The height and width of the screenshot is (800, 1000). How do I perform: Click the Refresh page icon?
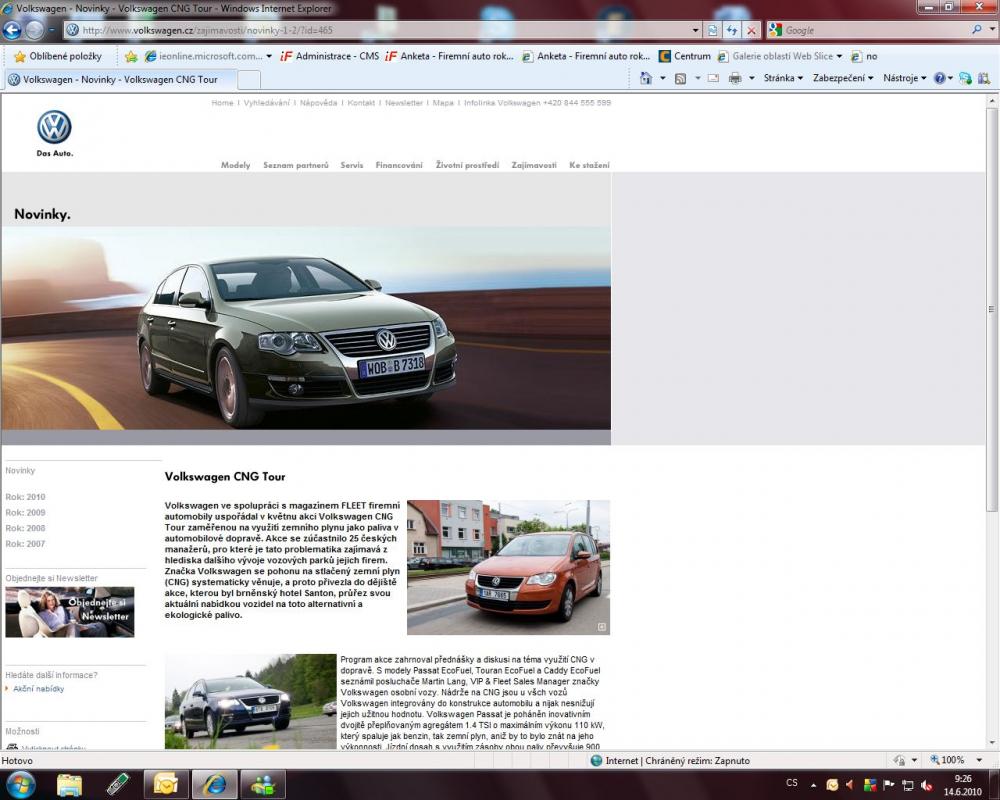point(732,30)
